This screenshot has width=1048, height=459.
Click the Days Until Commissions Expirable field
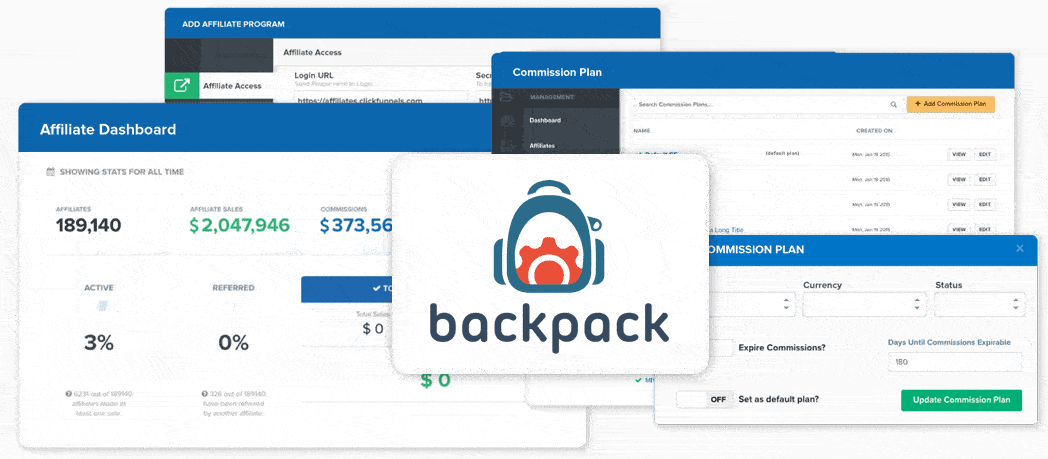(955, 362)
